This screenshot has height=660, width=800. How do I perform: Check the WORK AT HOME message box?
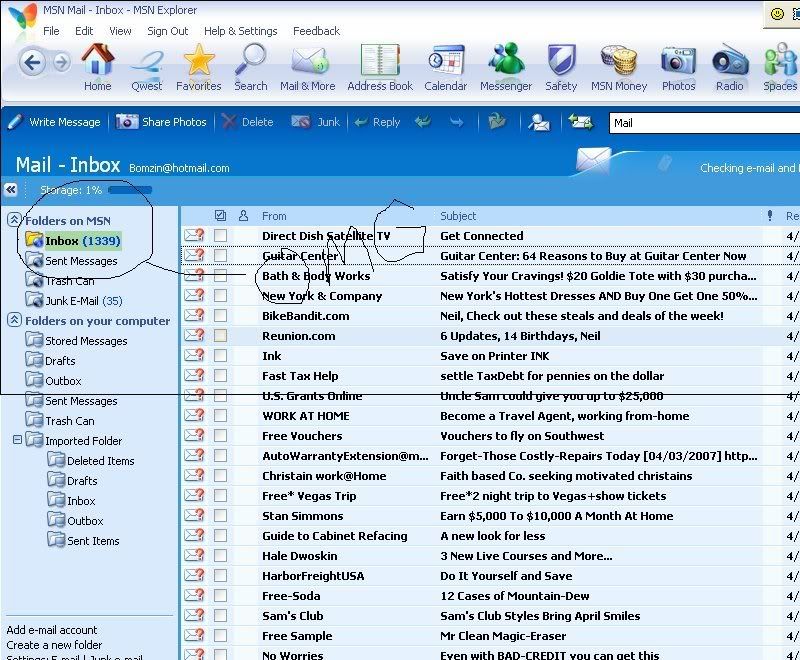220,416
